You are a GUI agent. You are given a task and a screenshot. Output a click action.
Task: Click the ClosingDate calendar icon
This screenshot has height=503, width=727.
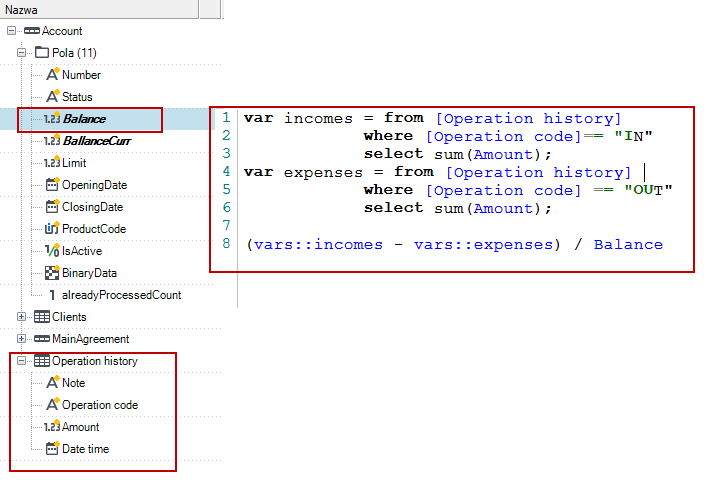tap(52, 206)
